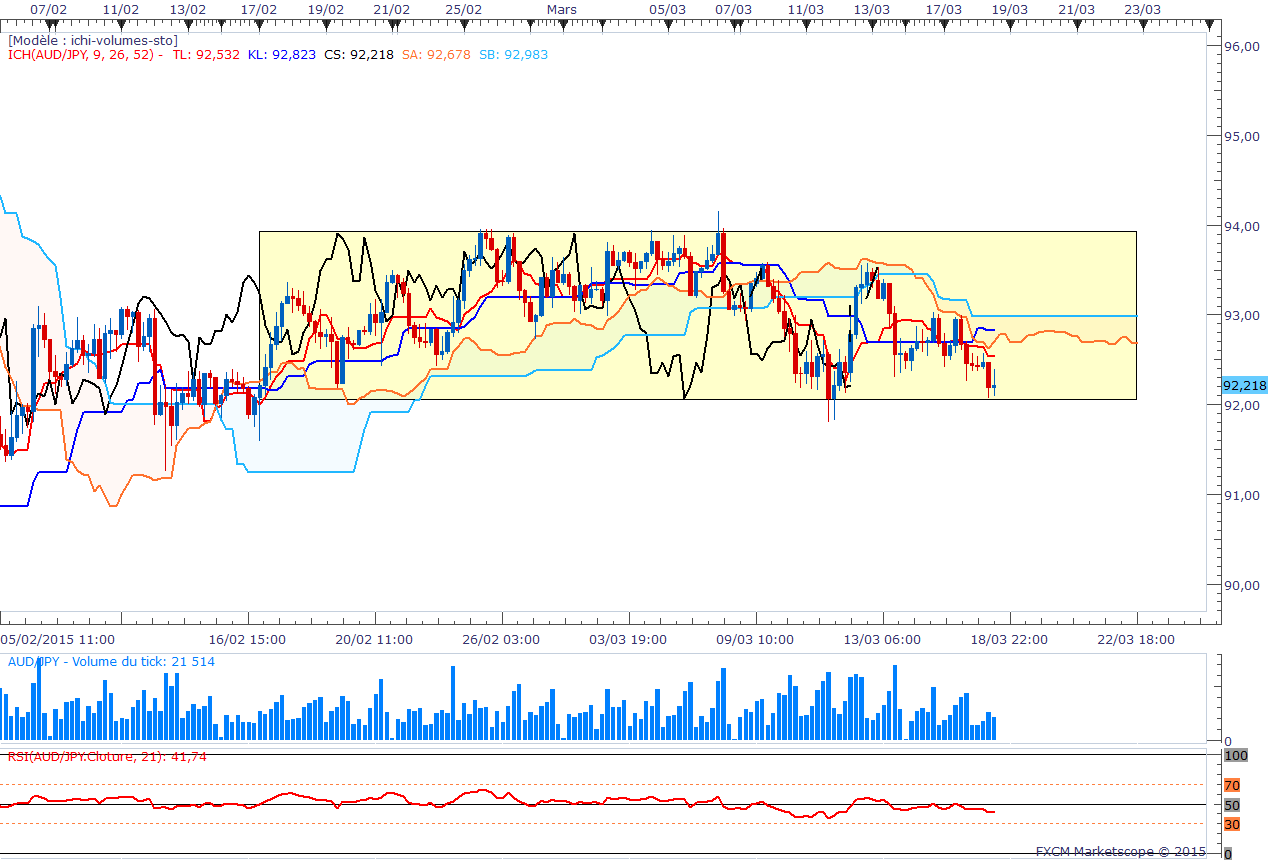Click the 05/03 date on top axis
Image resolution: width=1279 pixels, height=860 pixels.
667,8
